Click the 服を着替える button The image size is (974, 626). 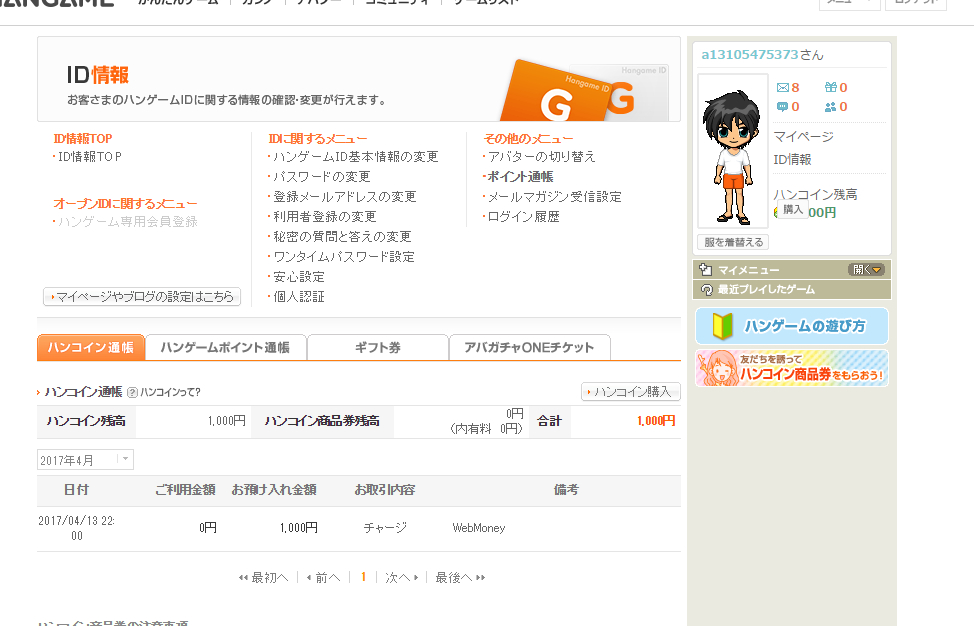733,242
